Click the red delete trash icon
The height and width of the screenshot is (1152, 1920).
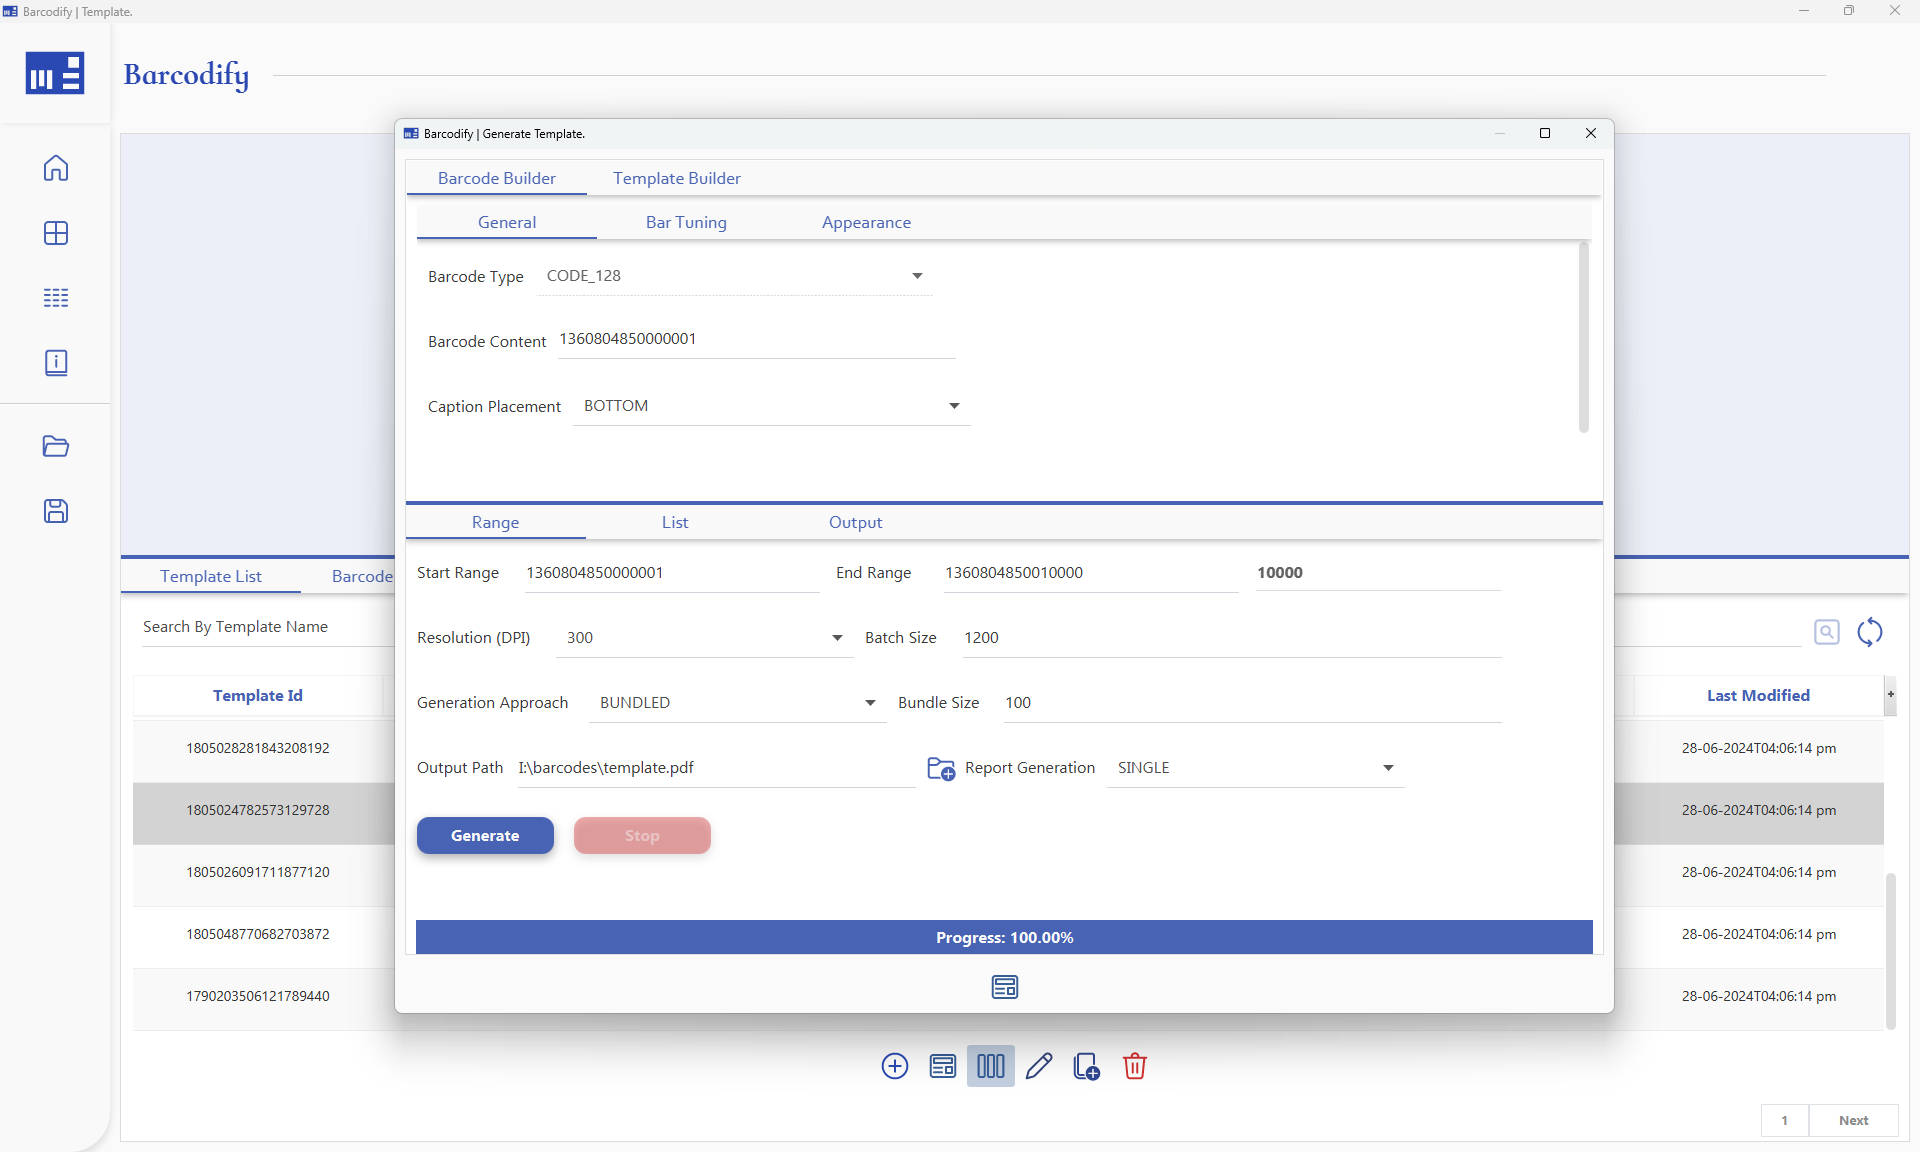point(1134,1066)
